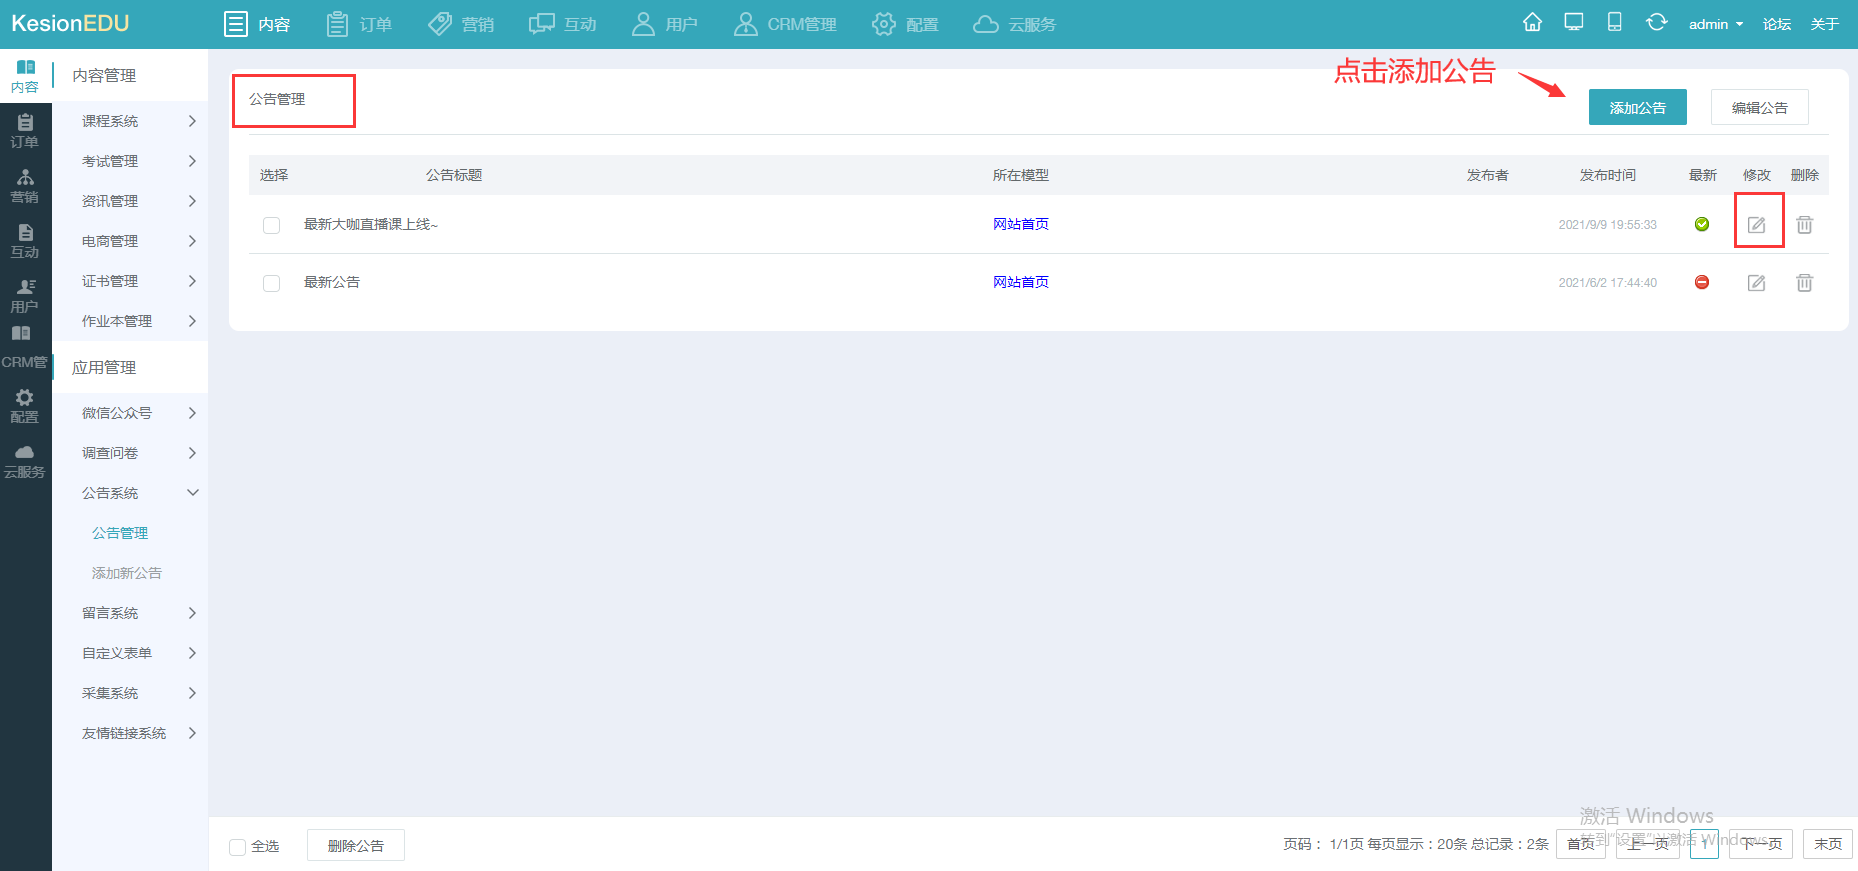
Task: Select 添加新公告 submenu item
Action: [x=127, y=573]
